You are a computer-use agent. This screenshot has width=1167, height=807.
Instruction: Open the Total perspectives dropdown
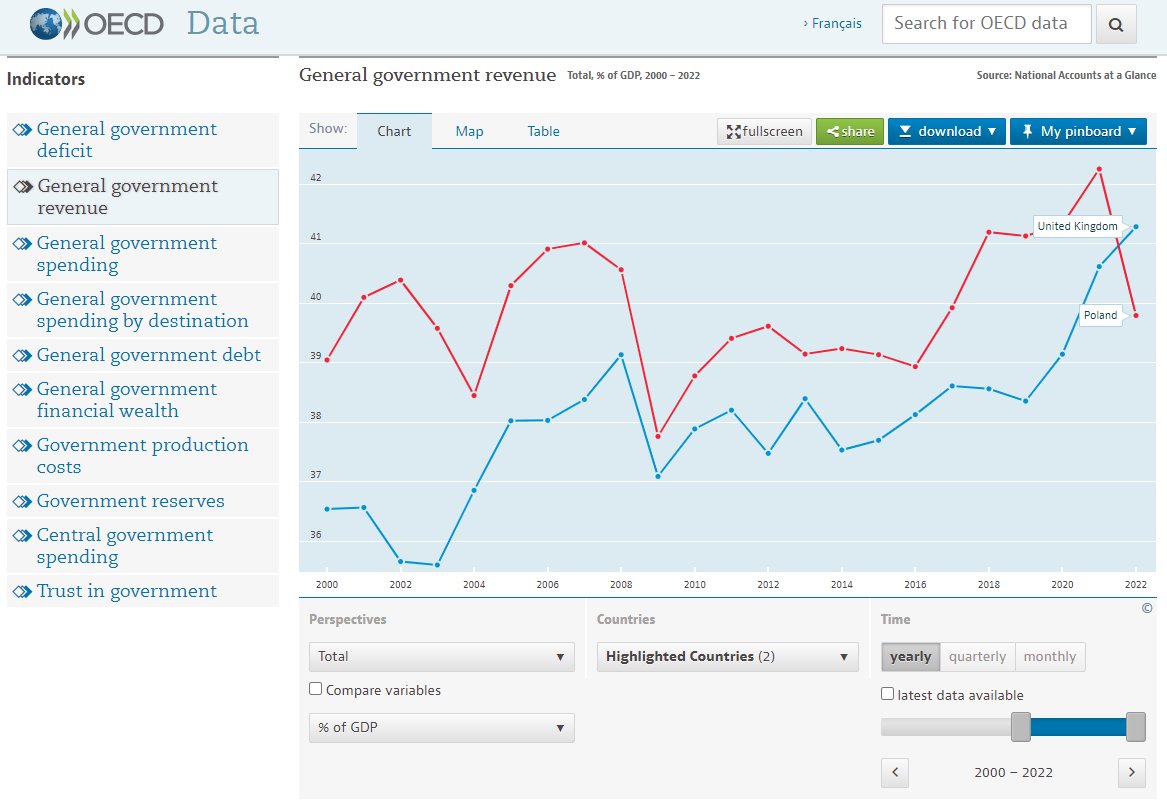pos(441,657)
